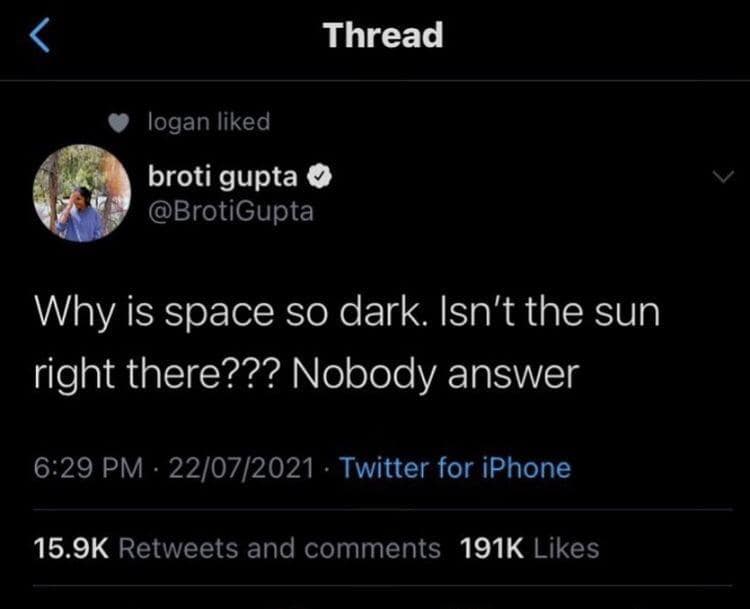Select the 'Nobody answer' phrase in the tweet
The height and width of the screenshot is (609, 750).
436,375
